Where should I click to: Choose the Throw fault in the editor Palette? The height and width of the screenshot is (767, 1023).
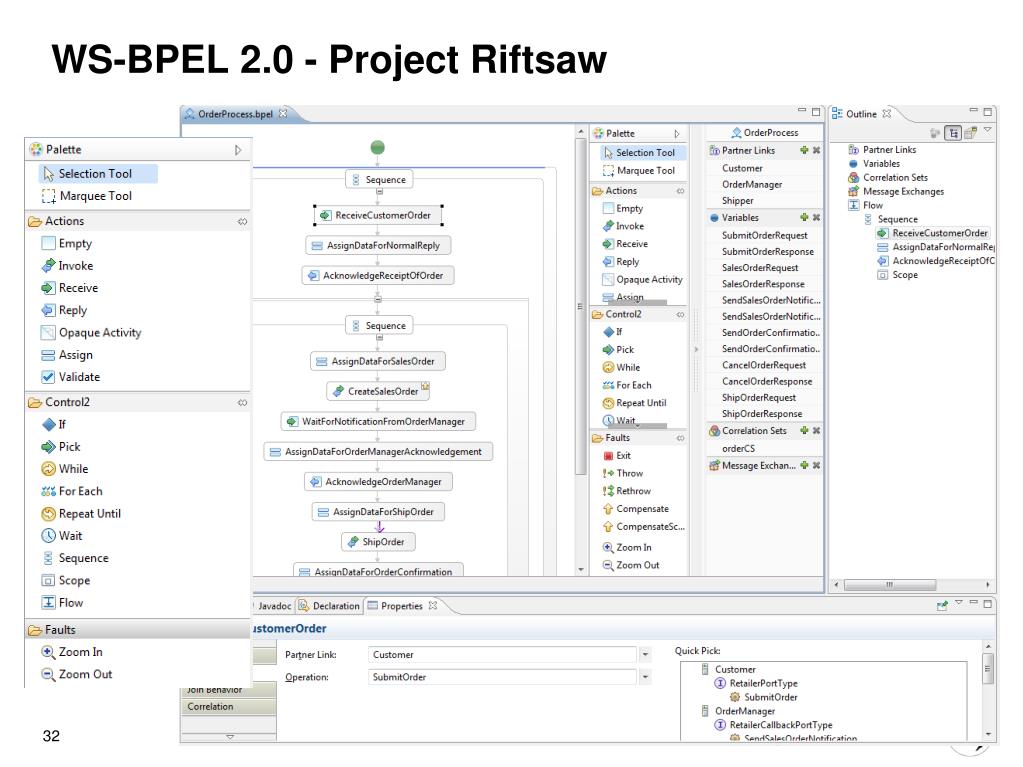tap(622, 473)
